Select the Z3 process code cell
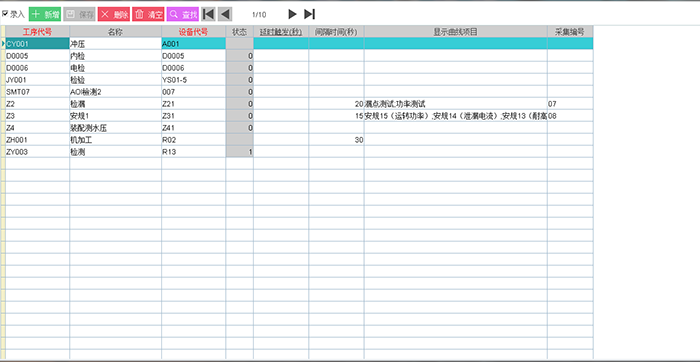 tap(38, 116)
